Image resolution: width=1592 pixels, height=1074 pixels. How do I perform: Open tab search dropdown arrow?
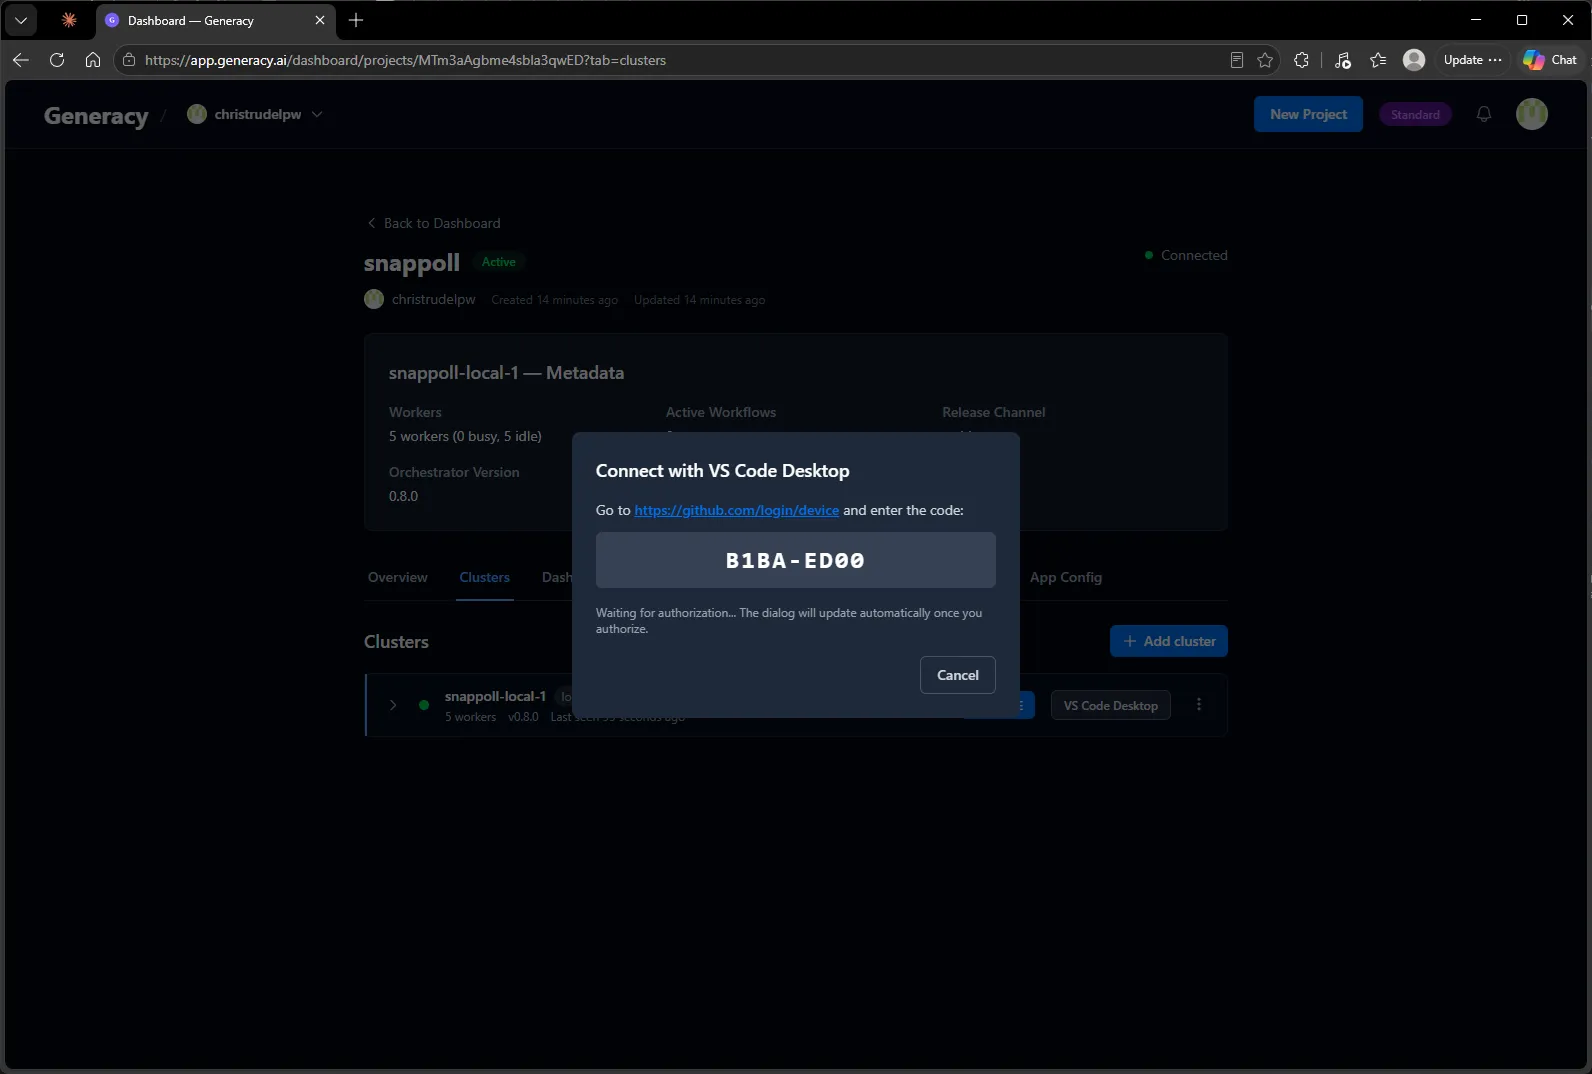(x=21, y=20)
